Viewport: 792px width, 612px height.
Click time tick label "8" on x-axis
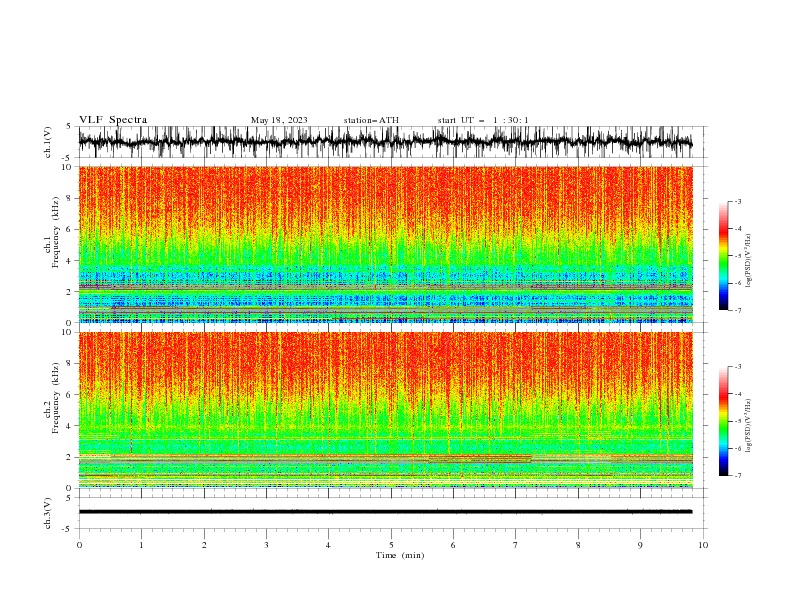pos(578,545)
